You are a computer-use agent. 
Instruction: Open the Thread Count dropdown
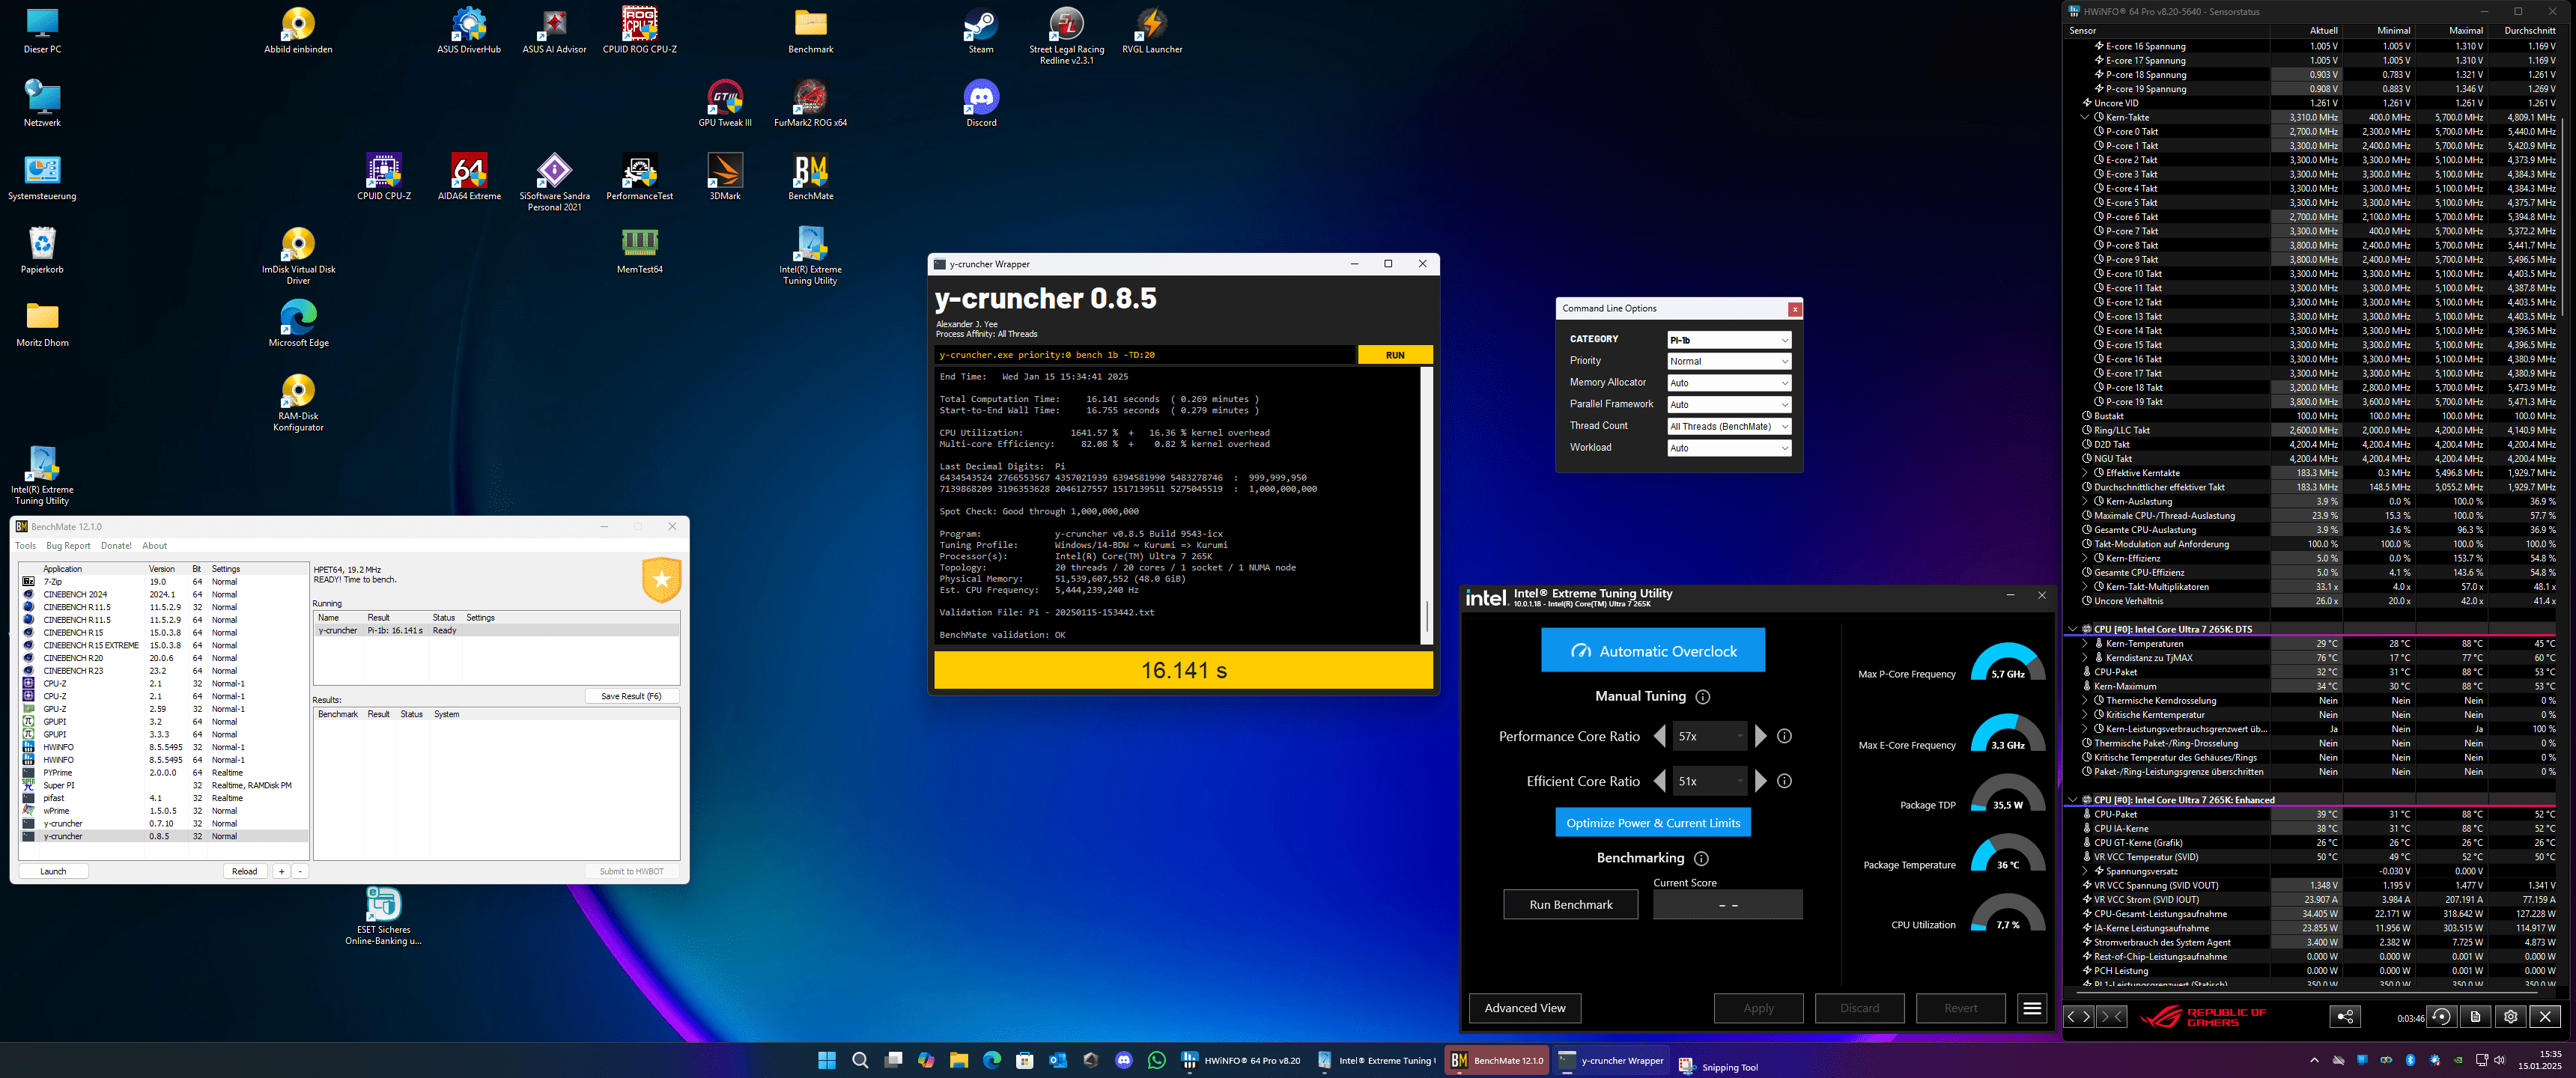click(x=1728, y=426)
